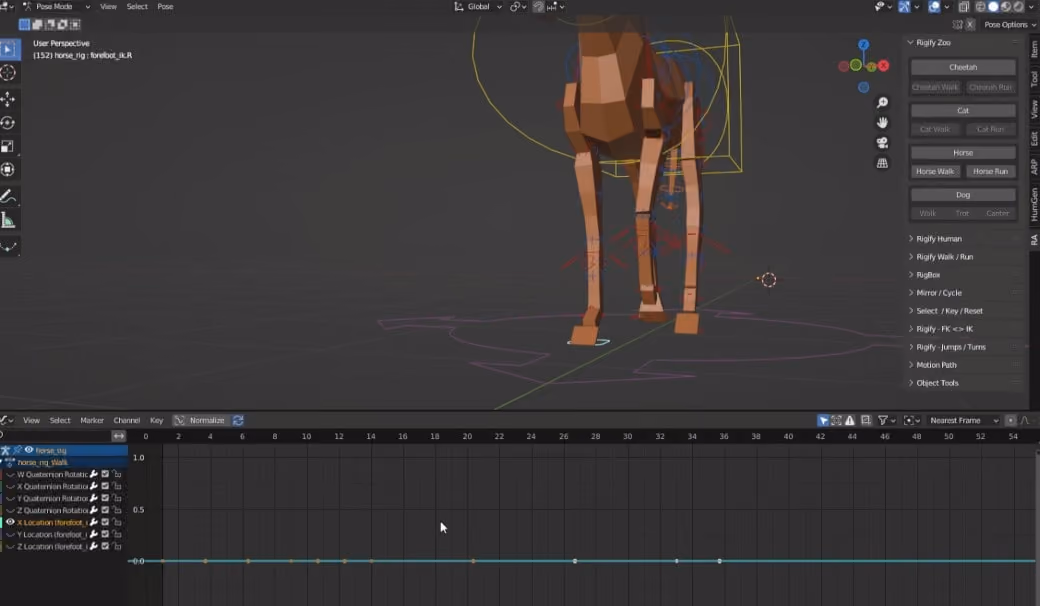
Task: Choose the Select Box tool
Action: click(8, 49)
